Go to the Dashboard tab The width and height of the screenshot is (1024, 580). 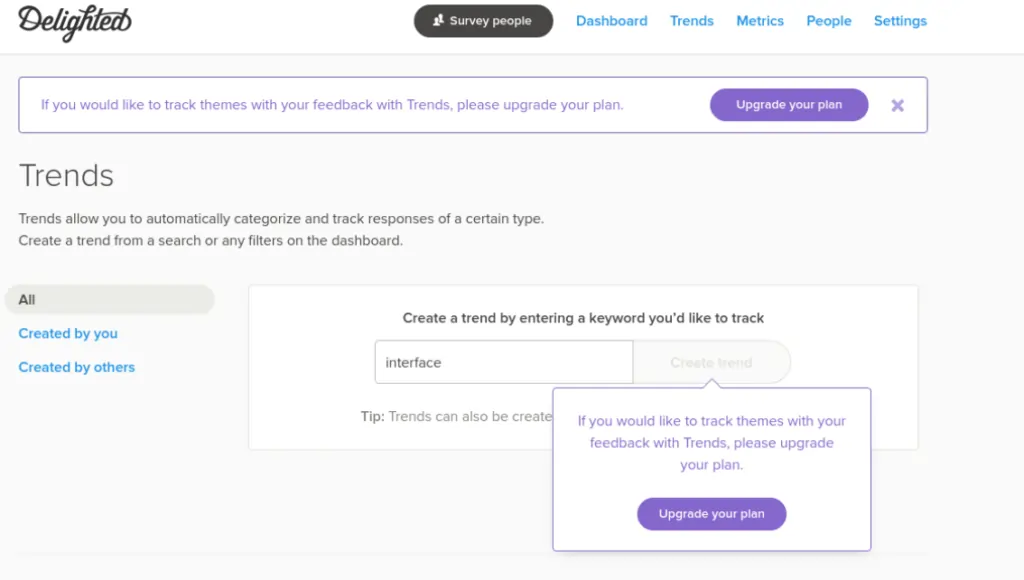coord(611,21)
